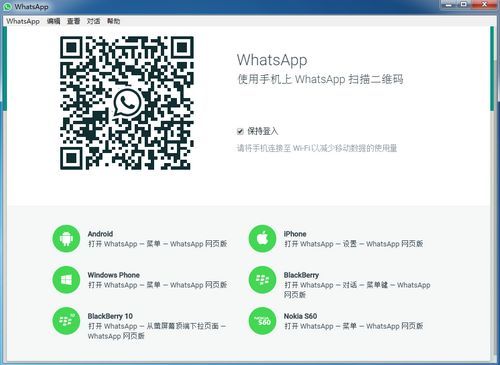Click the QR code image

point(127,103)
